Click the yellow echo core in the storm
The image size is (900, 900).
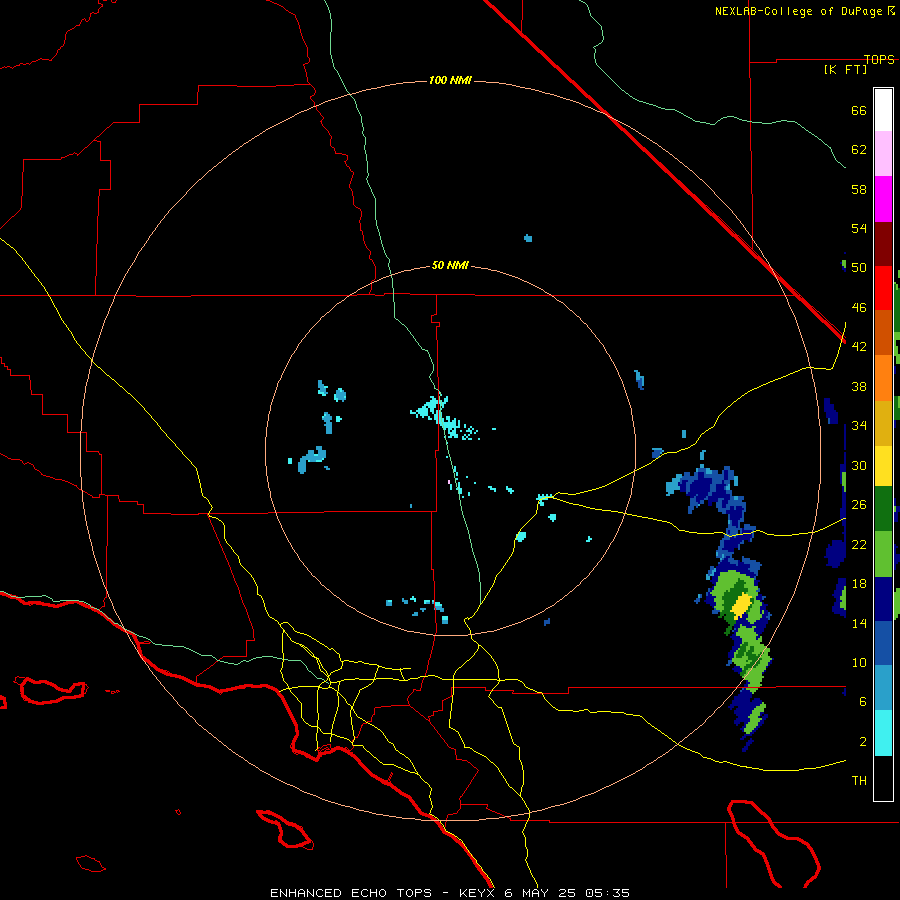click(x=741, y=606)
